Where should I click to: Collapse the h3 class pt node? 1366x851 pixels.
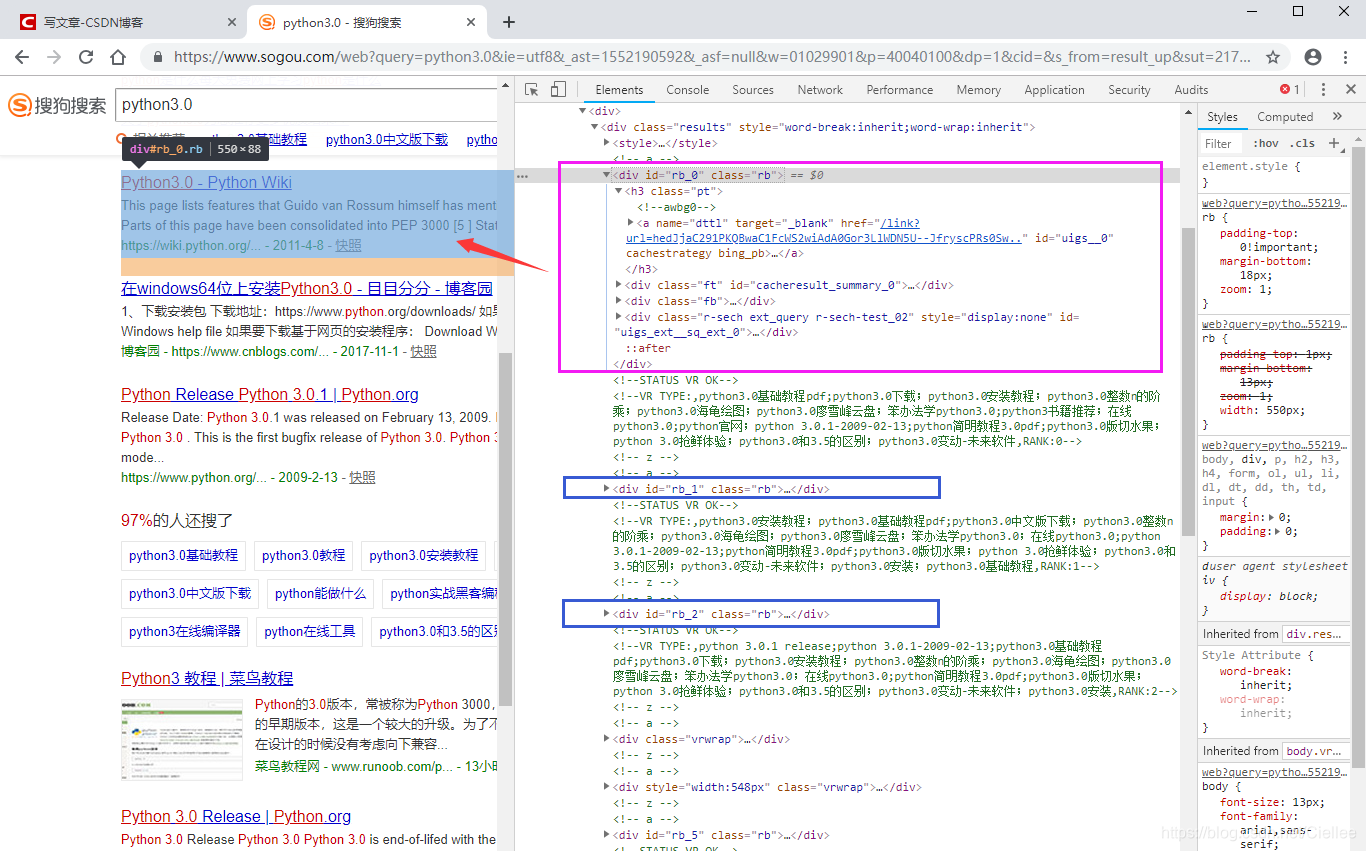click(619, 191)
